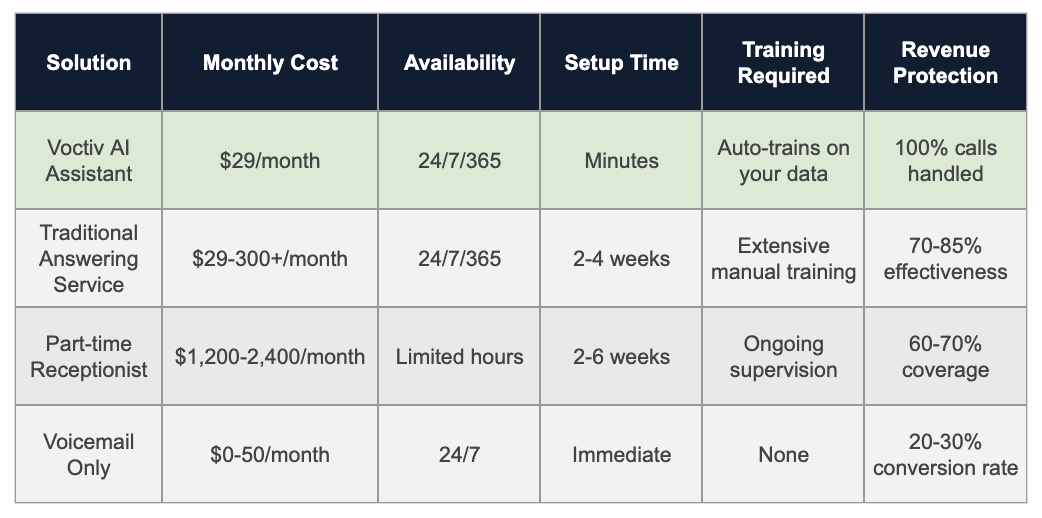Click the Auto-trains on your data cell
This screenshot has height=518, width=1042.
(783, 160)
